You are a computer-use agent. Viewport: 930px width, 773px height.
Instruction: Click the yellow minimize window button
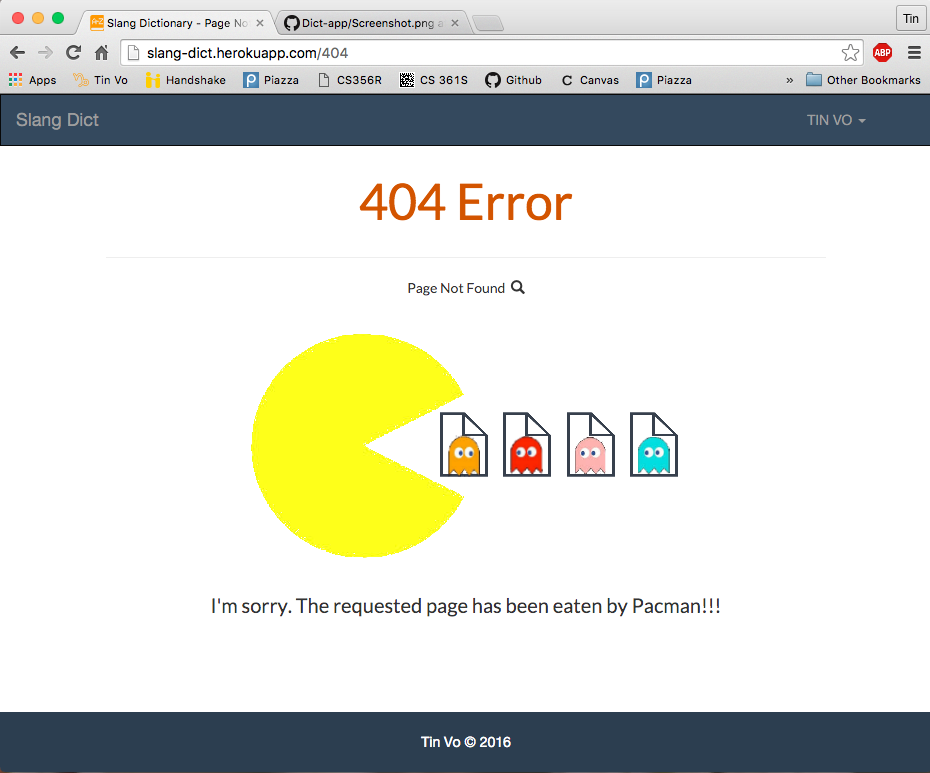(38, 18)
